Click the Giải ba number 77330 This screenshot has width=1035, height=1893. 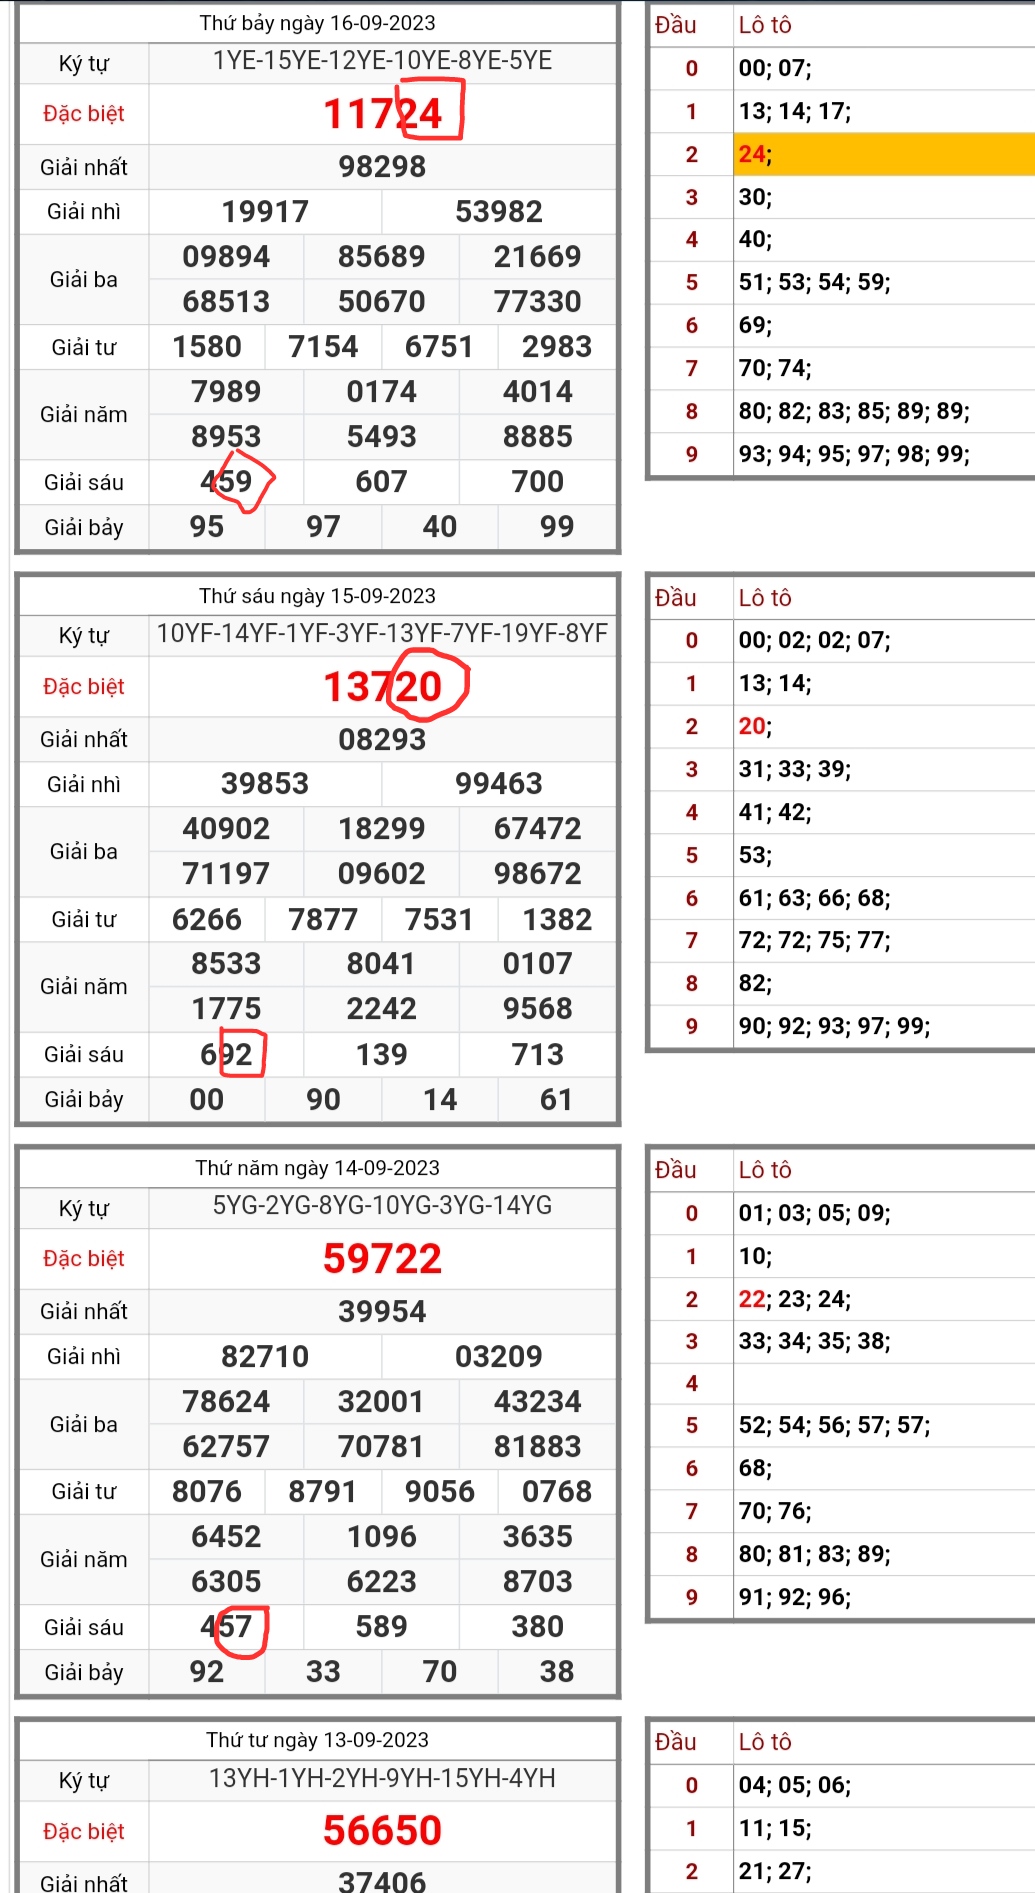[538, 302]
